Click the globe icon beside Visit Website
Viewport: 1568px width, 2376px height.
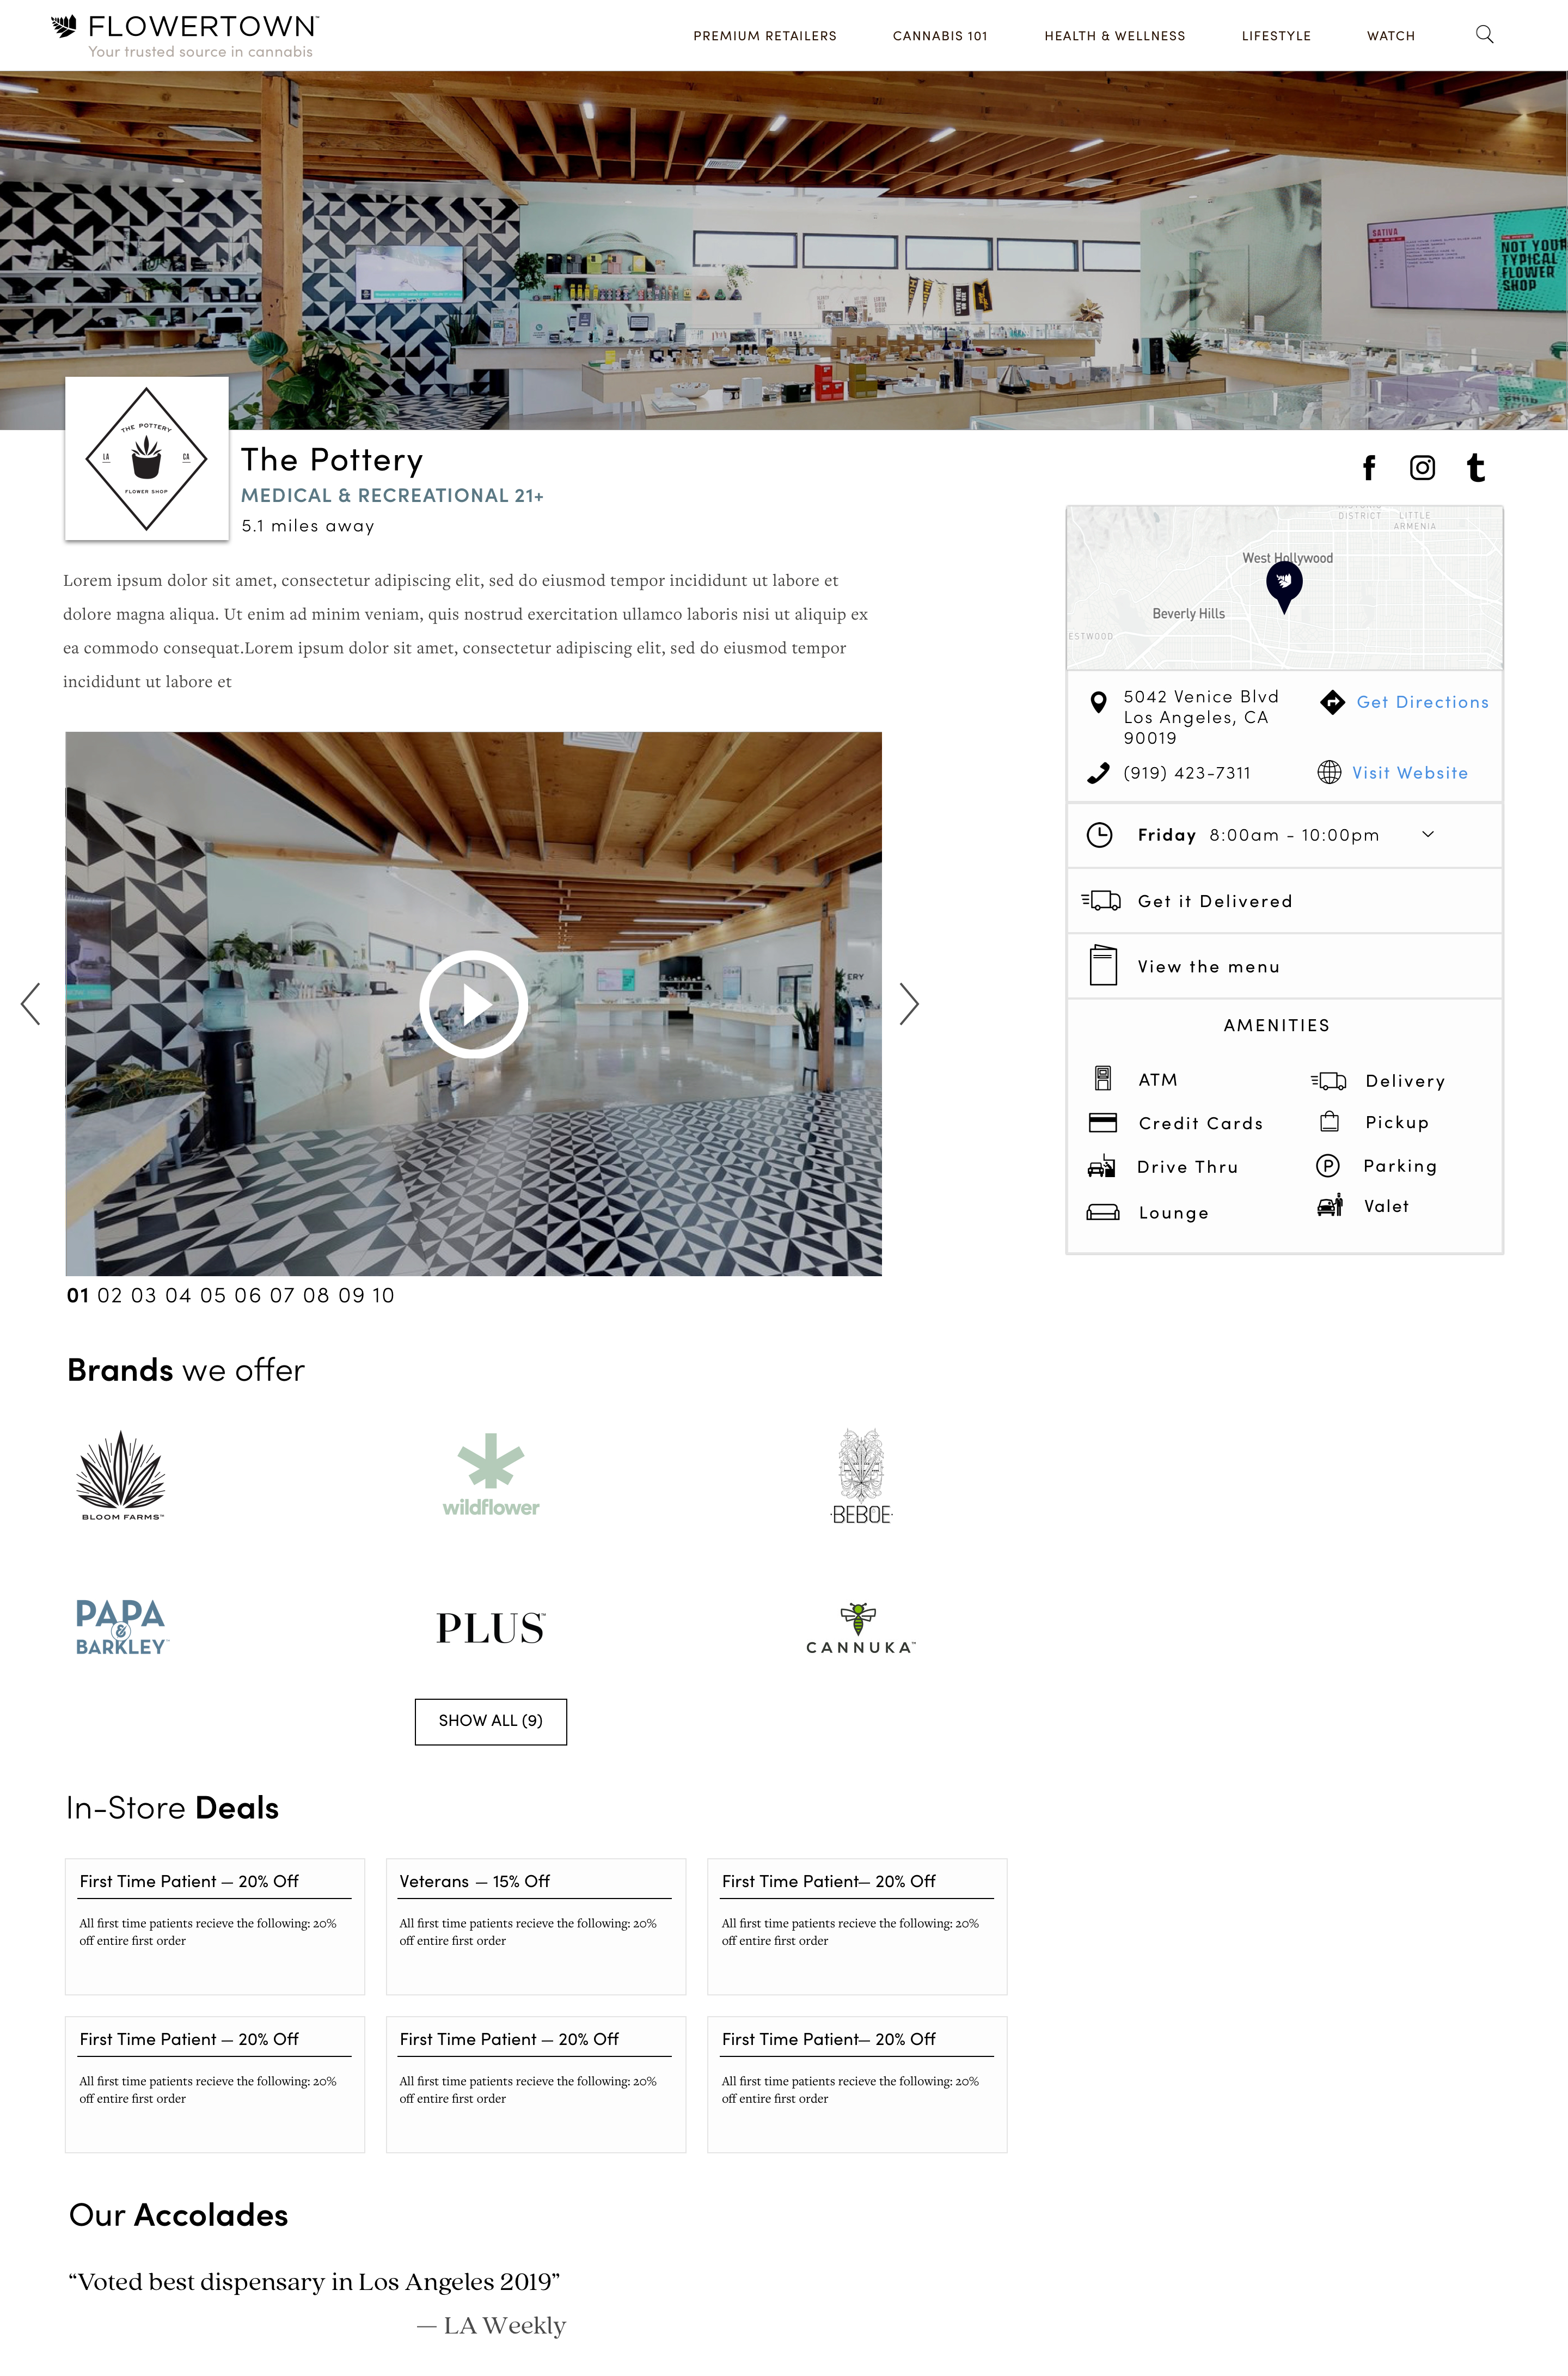(x=1329, y=773)
